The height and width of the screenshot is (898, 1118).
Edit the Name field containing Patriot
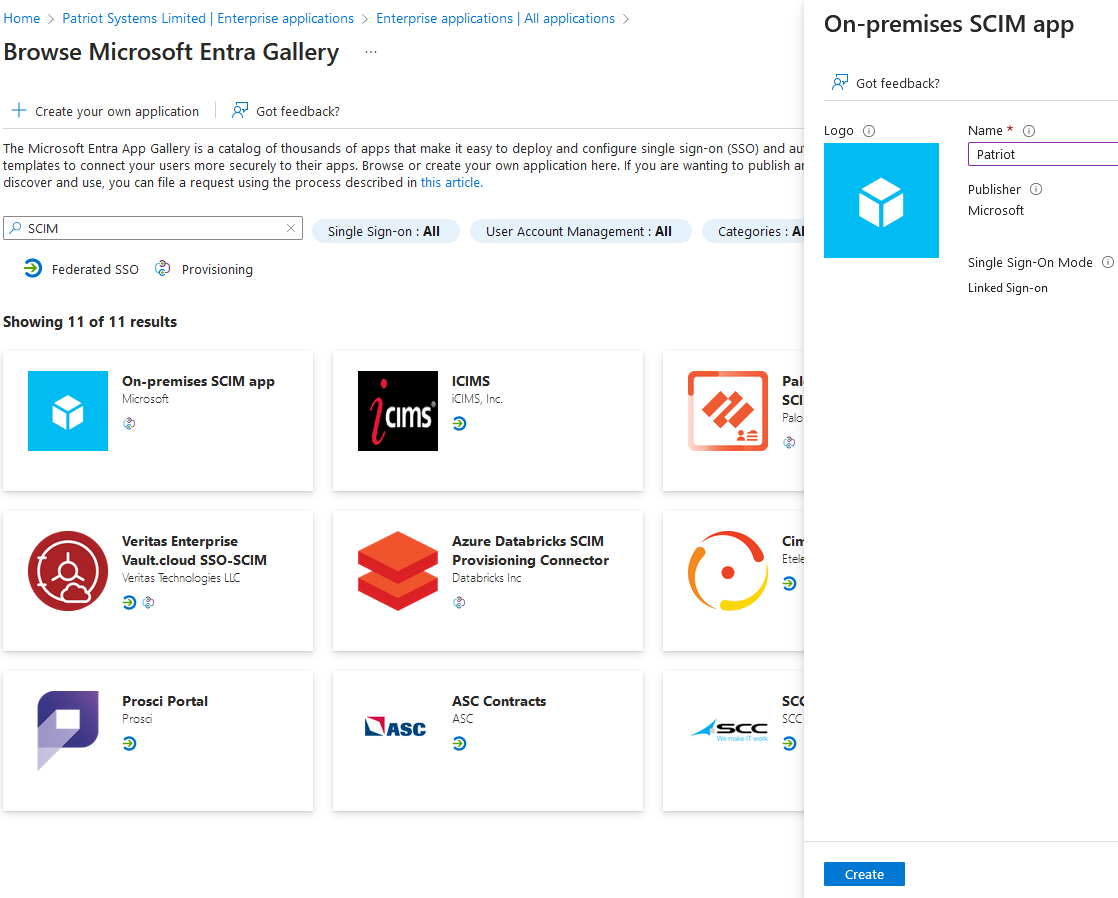[x=1042, y=154]
